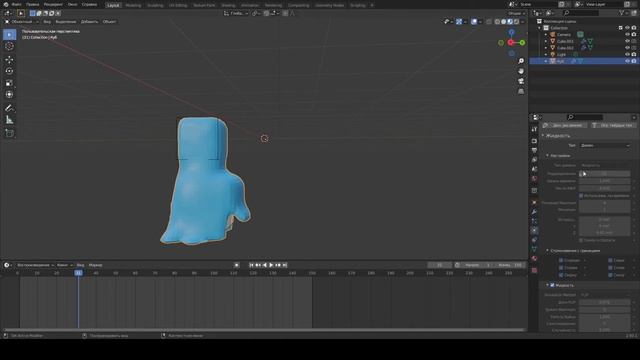Open the Particles properties tab
Viewport: 640px width, 360px height.
click(534, 221)
